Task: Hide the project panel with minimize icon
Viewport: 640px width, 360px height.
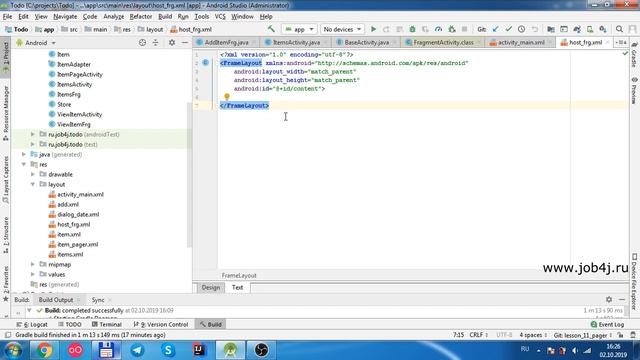Action: pyautogui.click(x=185, y=42)
